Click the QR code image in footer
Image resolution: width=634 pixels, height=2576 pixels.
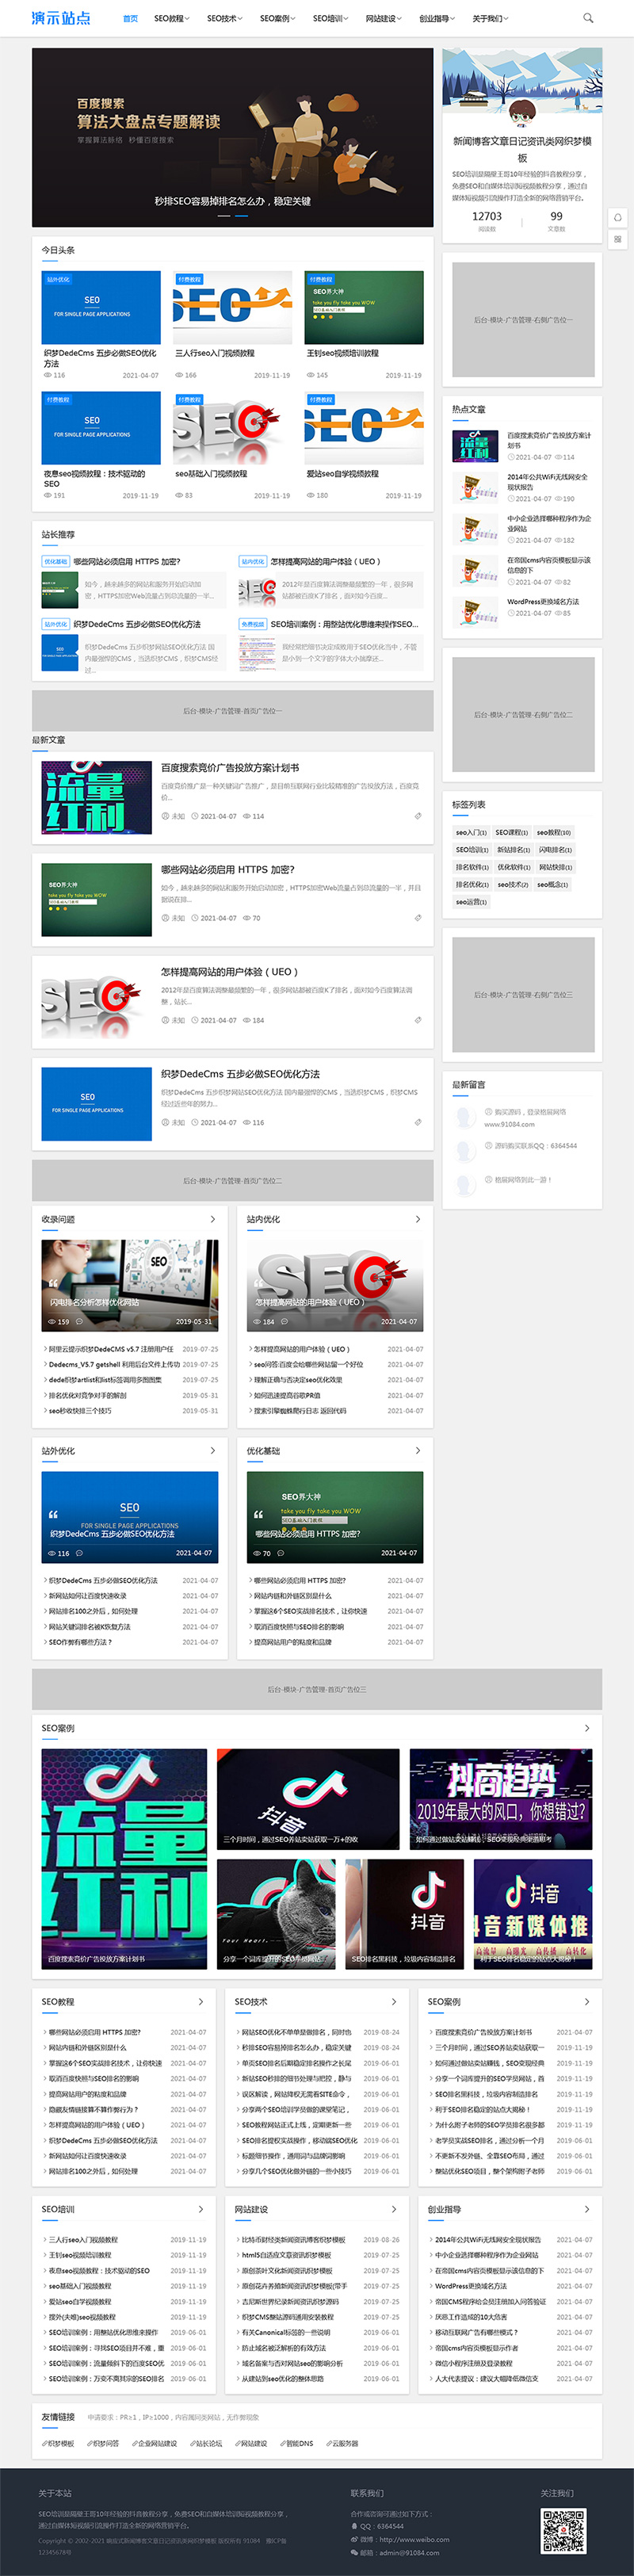coord(563,2530)
